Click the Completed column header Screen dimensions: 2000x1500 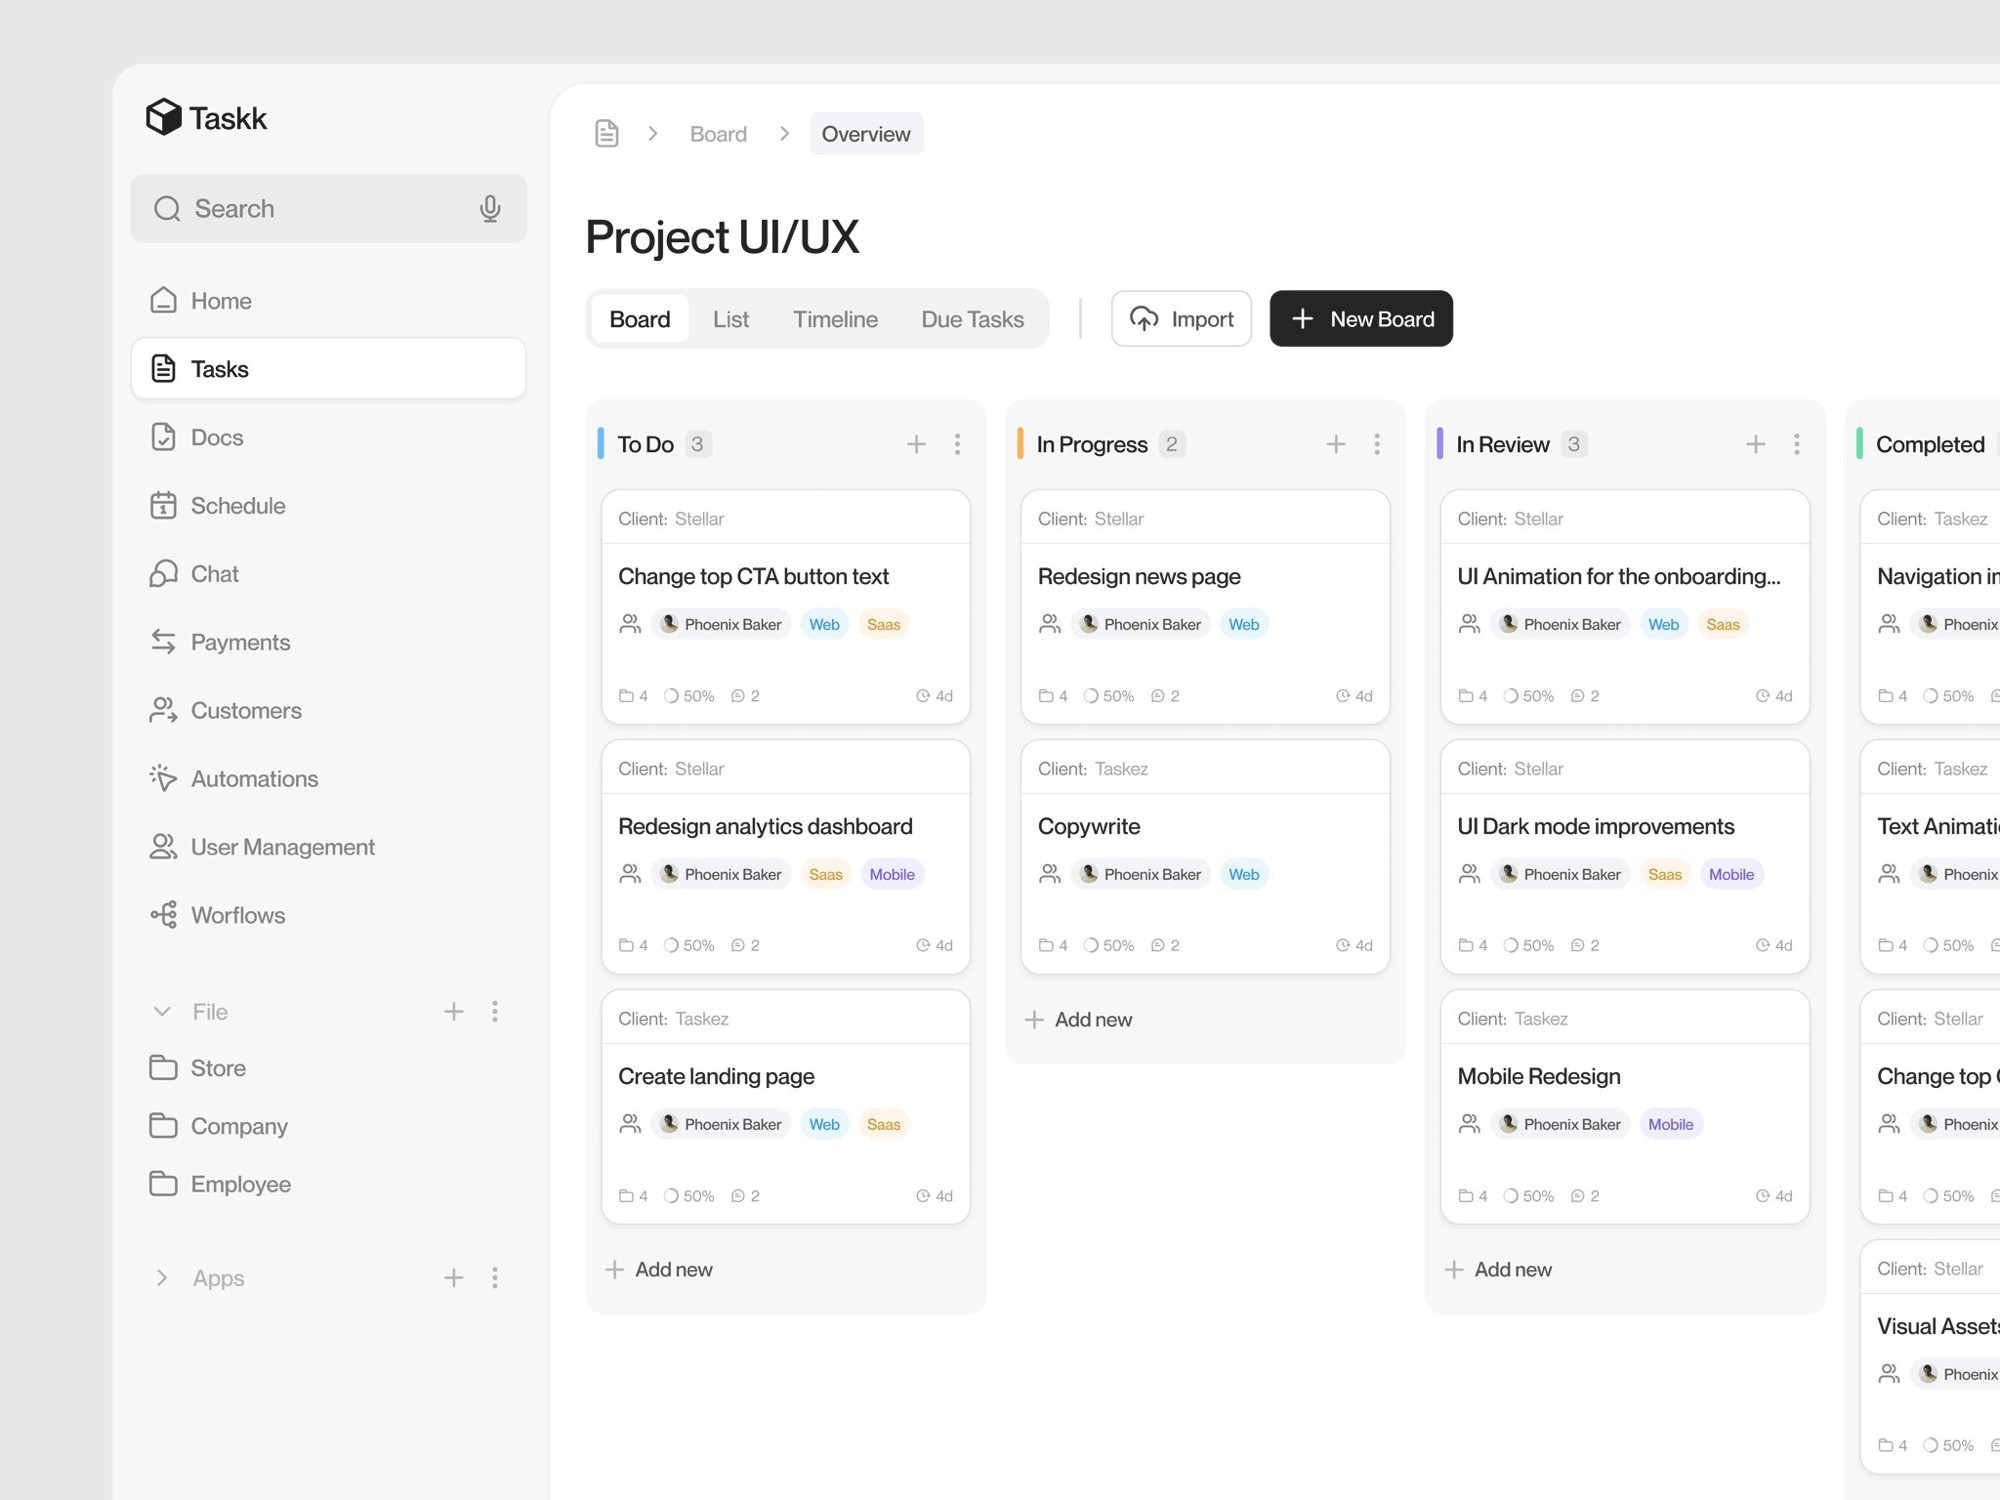[1930, 444]
